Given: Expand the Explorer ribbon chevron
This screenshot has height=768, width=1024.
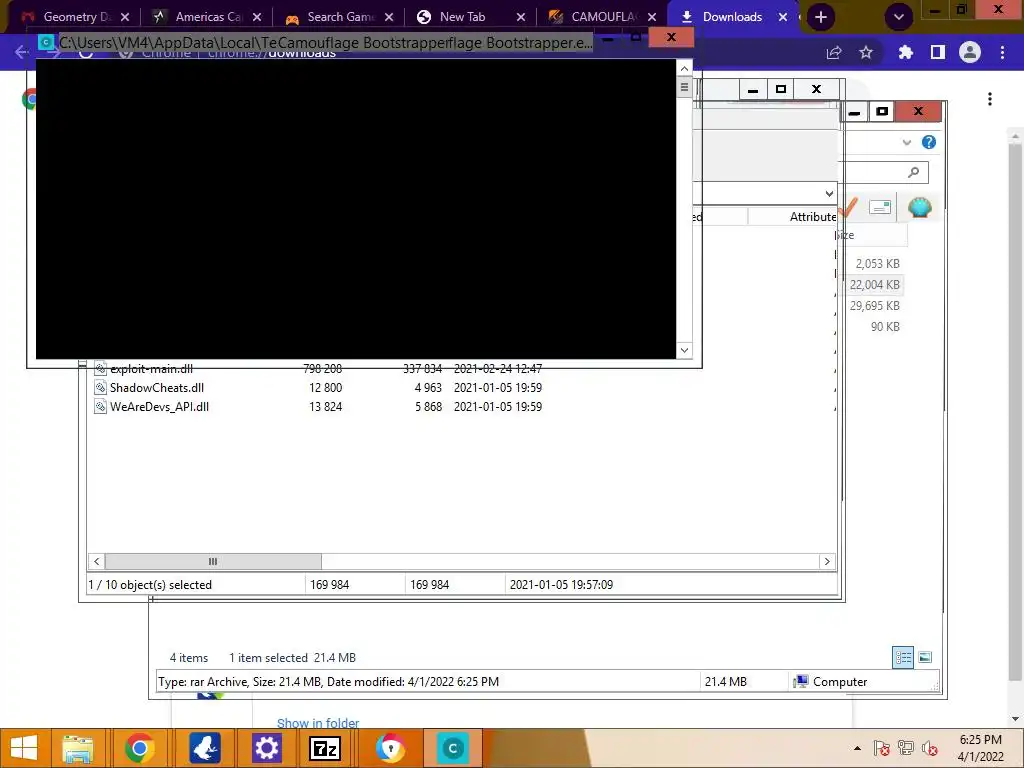Looking at the screenshot, I should pos(906,142).
